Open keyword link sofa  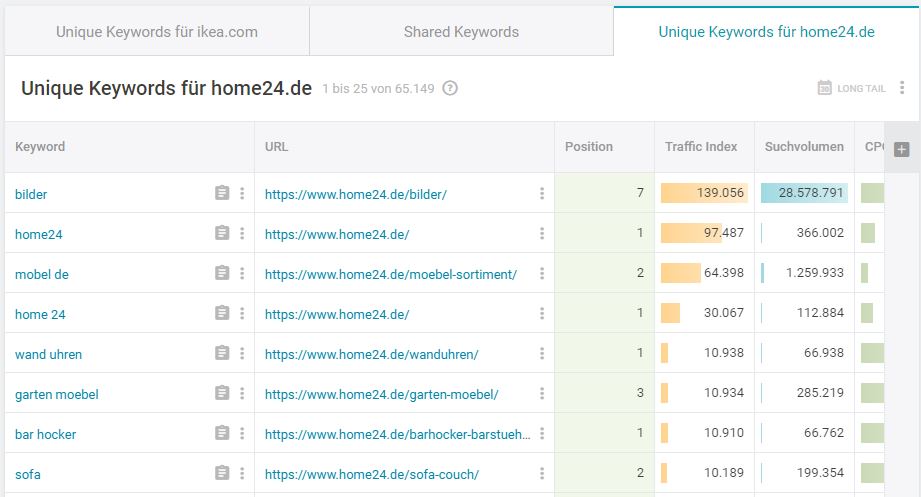(x=28, y=474)
